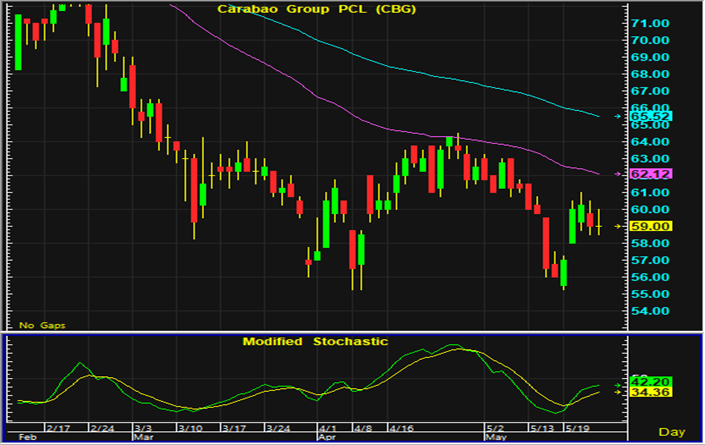This screenshot has width=705, height=445.
Task: Click the 3/3 date axis label
Action: pos(143,428)
